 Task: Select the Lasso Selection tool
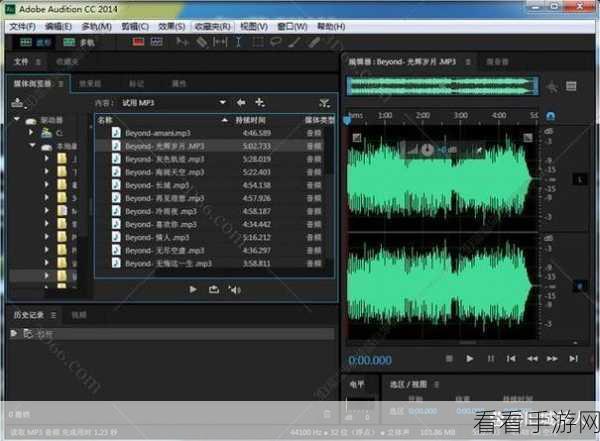click(x=276, y=42)
